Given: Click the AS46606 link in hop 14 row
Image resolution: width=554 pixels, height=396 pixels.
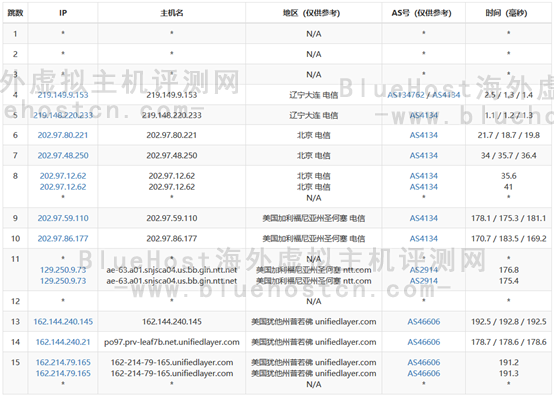Looking at the screenshot, I should coord(424,342).
